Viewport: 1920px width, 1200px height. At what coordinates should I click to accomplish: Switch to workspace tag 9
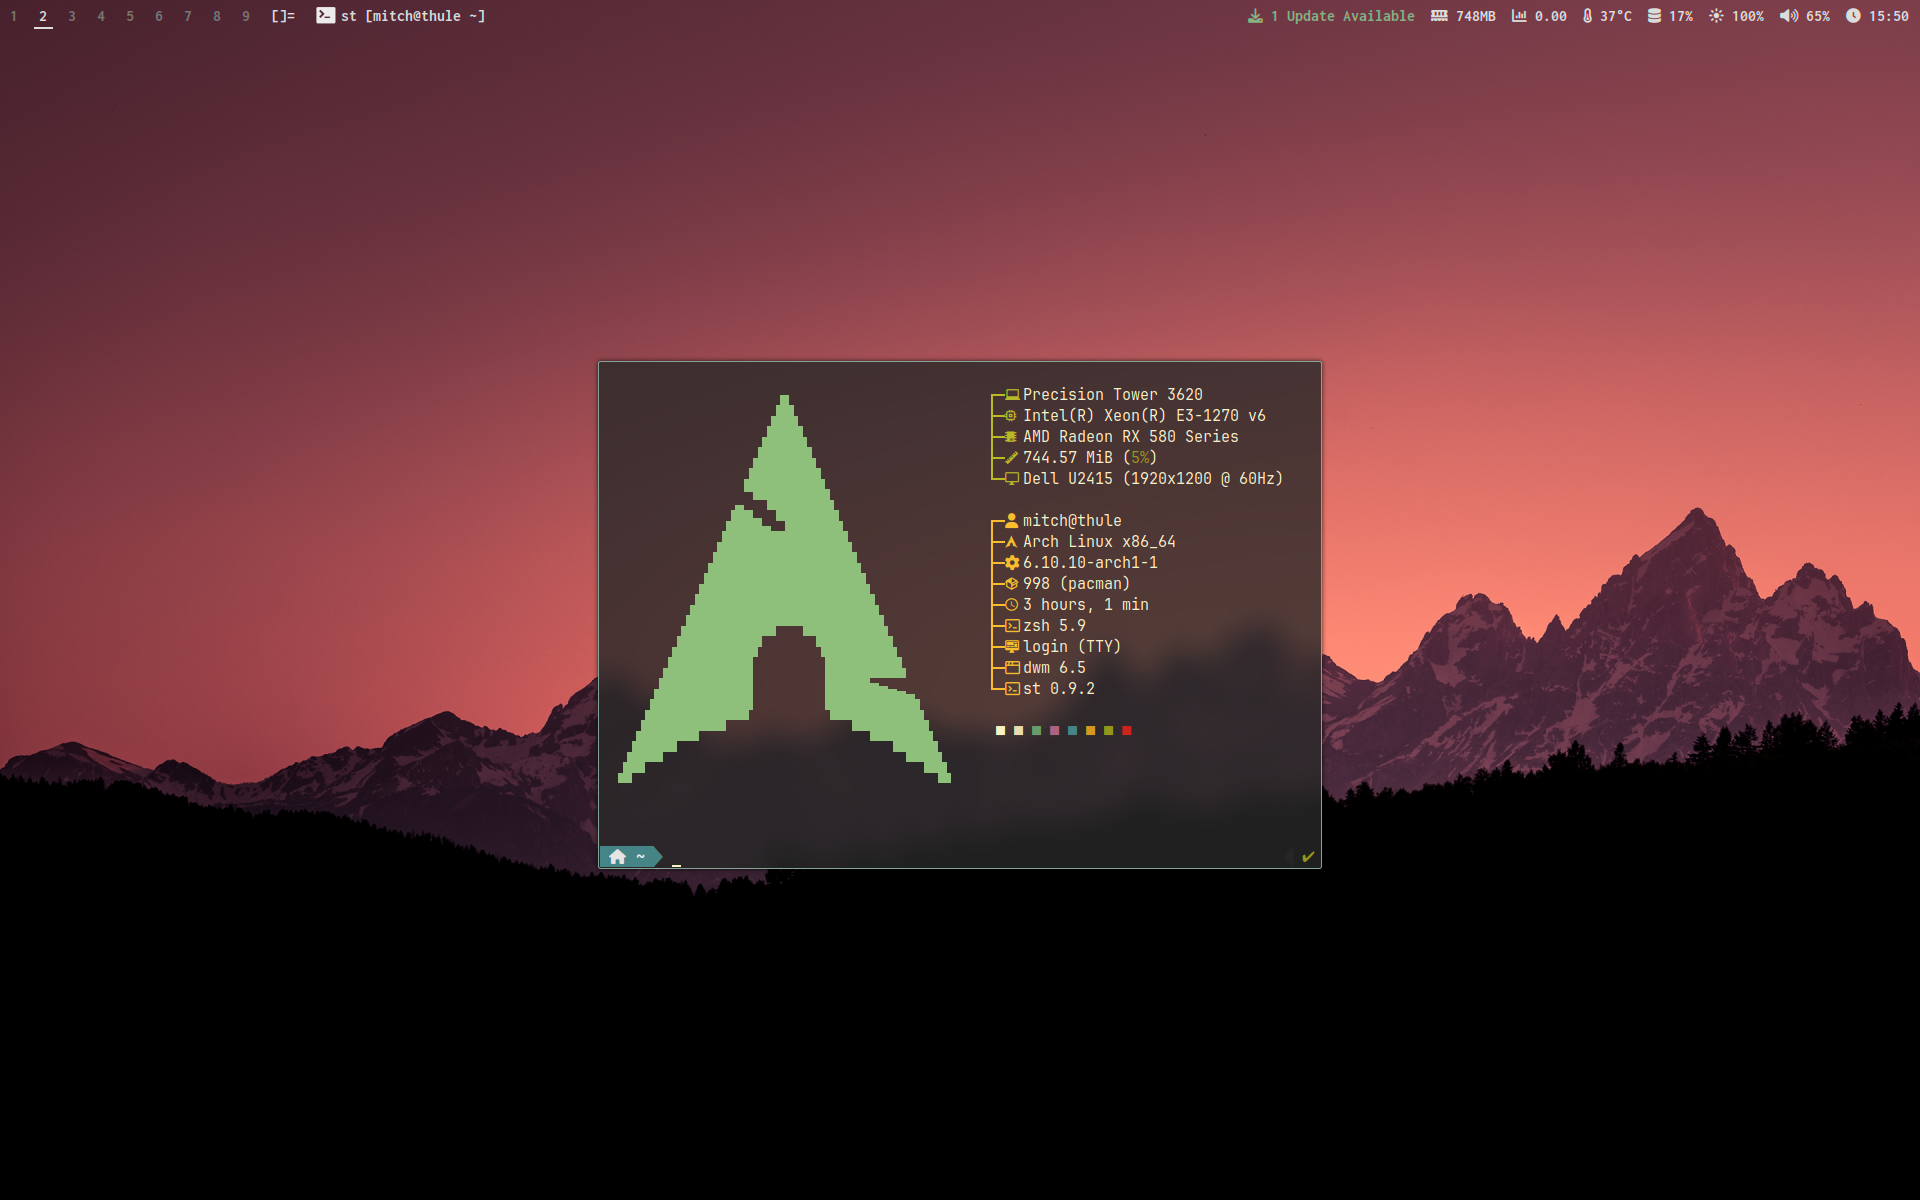click(246, 16)
